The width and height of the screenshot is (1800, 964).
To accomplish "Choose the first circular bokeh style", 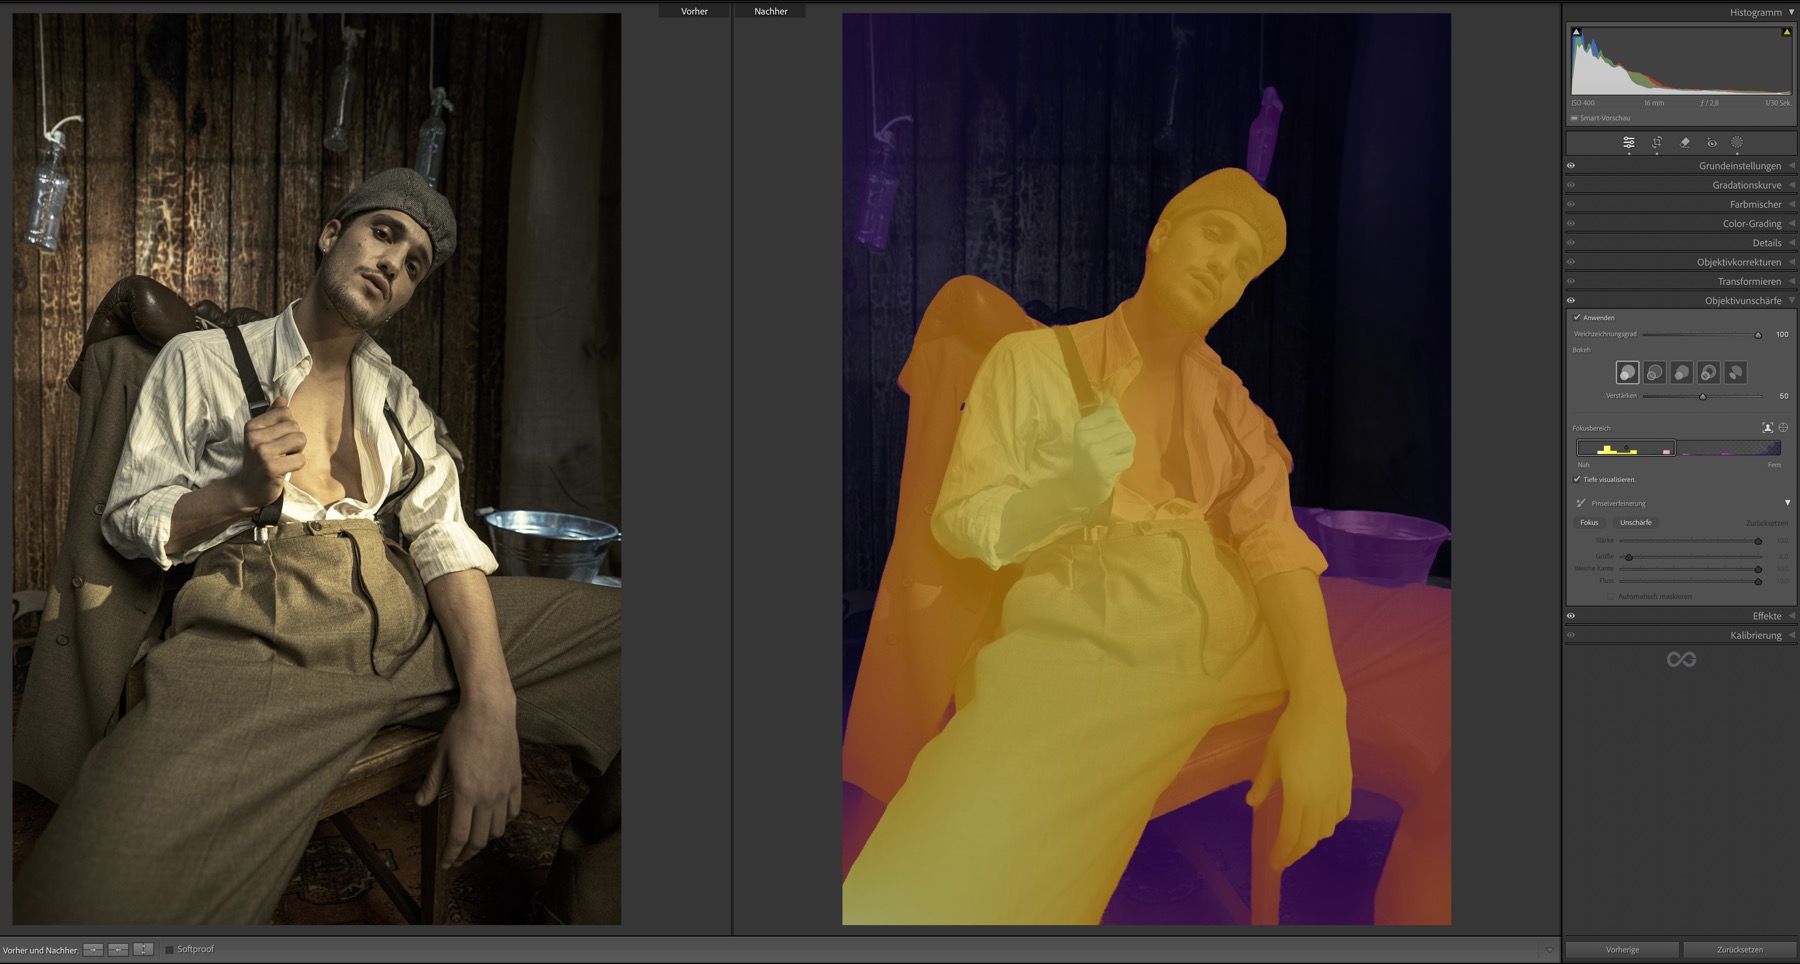I will coord(1628,373).
